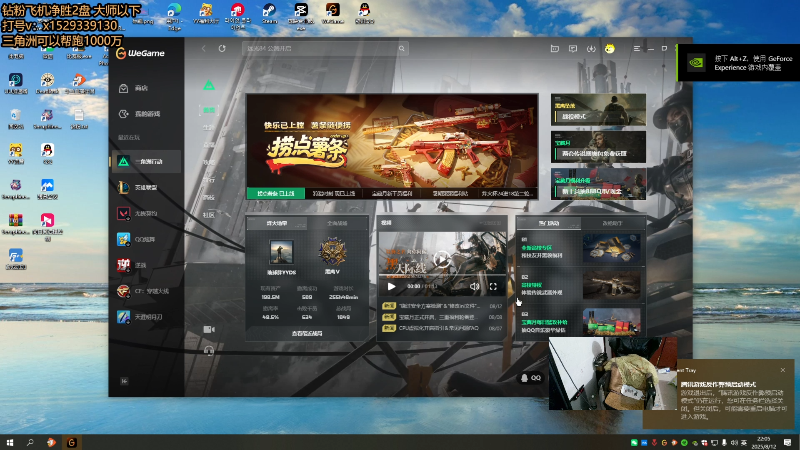The width and height of the screenshot is (800, 450).
Task: Open Windows taskbar search
Action: [x=30, y=442]
